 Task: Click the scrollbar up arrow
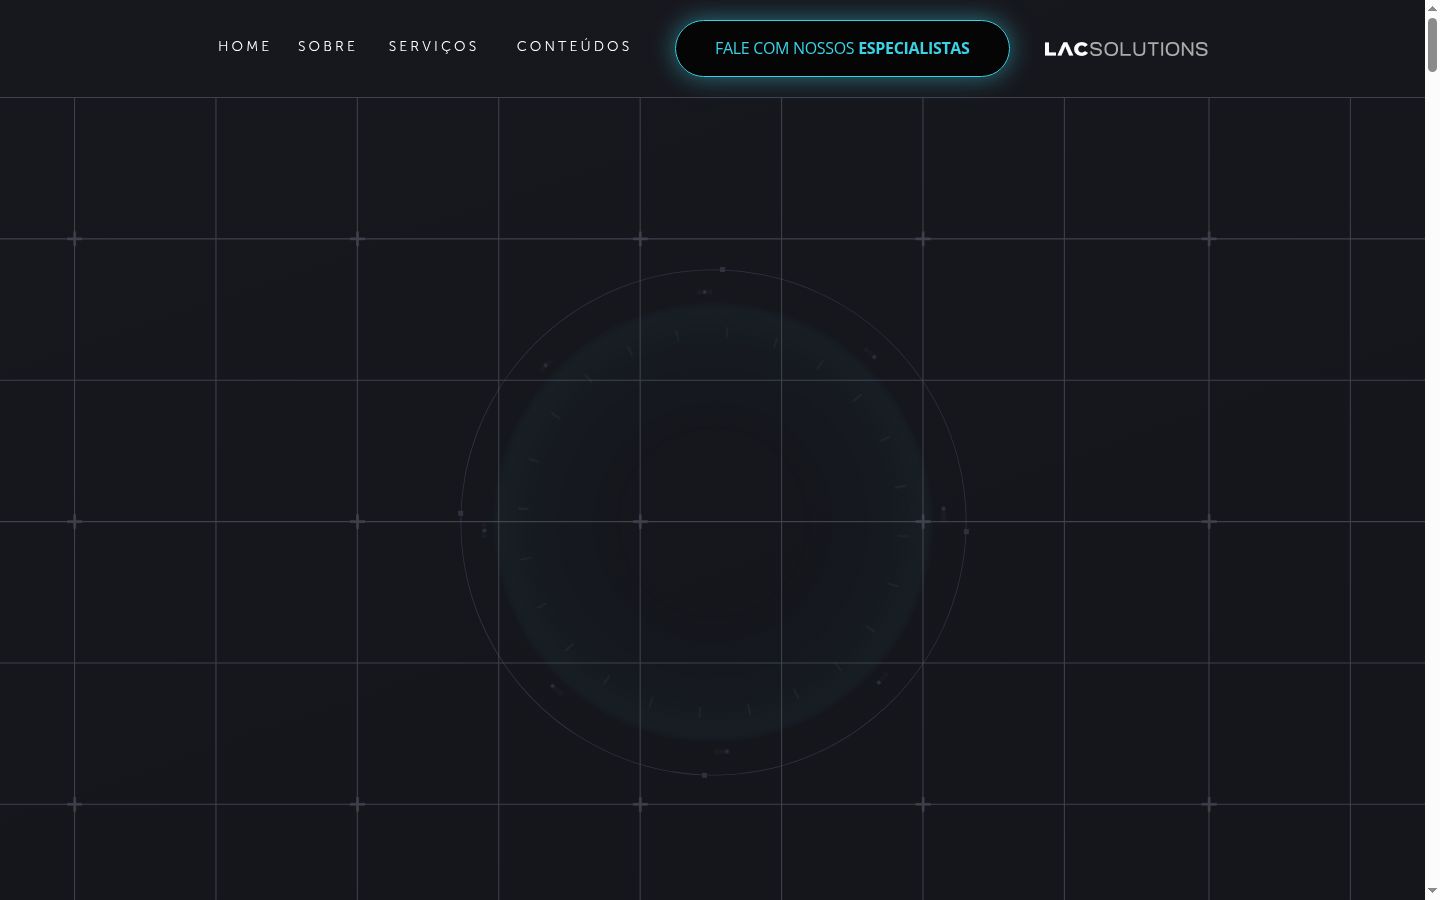click(1432, 8)
